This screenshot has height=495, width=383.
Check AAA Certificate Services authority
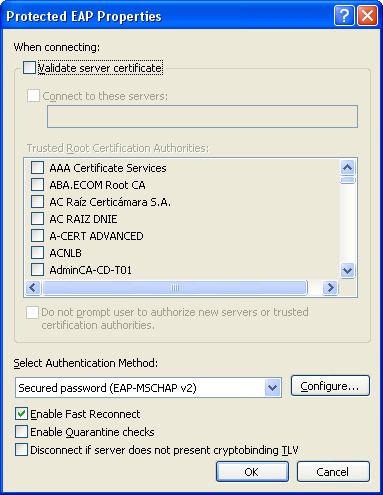(37, 167)
